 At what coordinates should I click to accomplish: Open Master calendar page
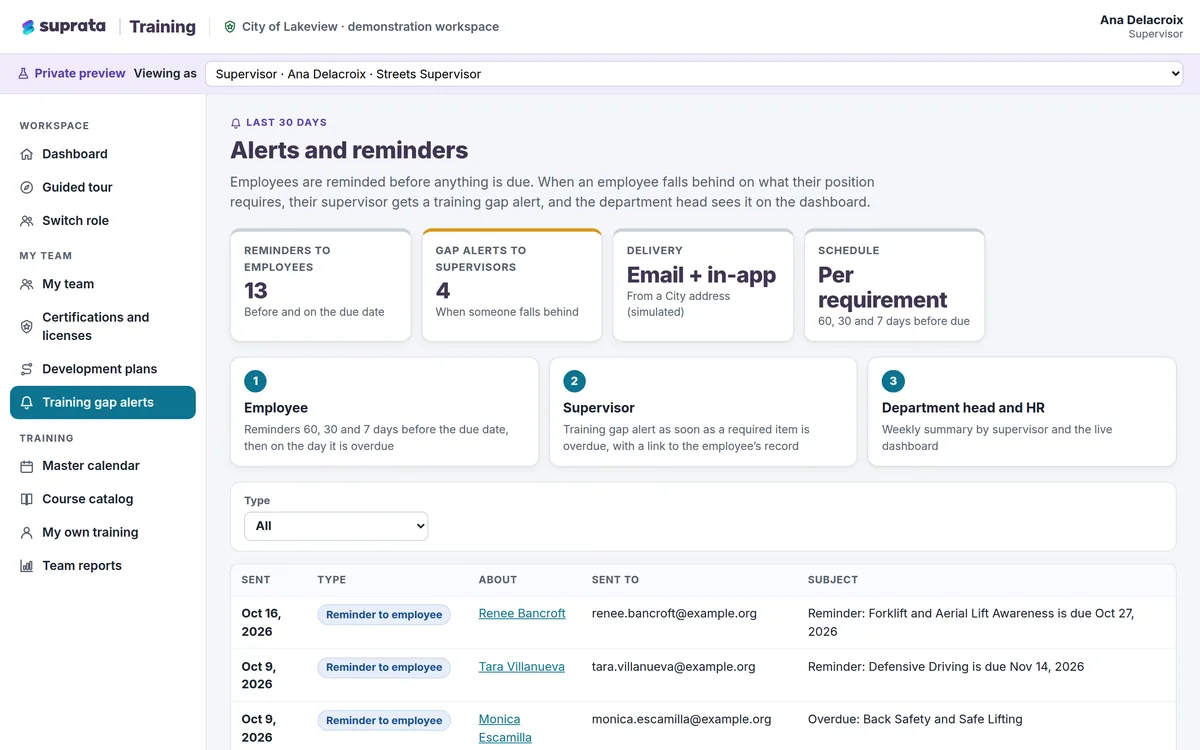[103, 466]
